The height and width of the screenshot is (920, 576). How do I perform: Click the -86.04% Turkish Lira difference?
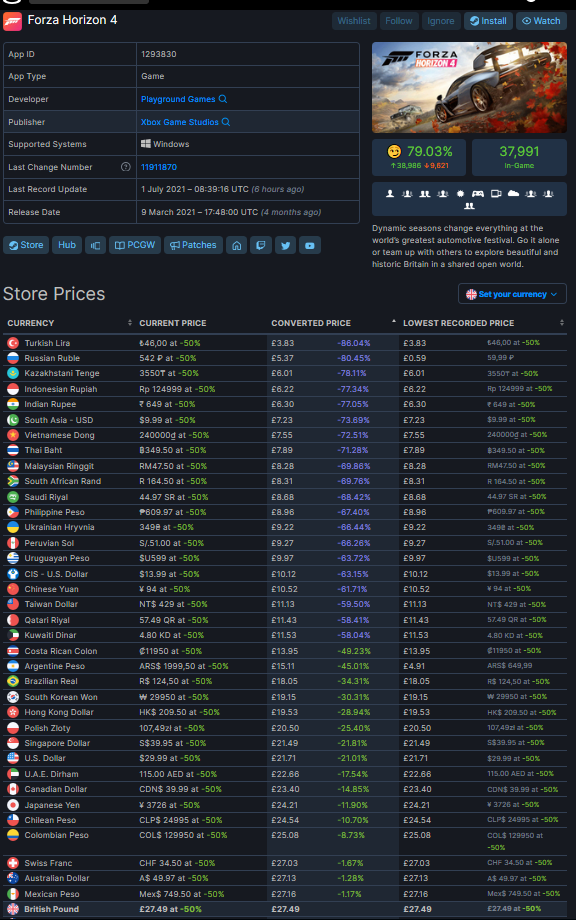(x=354, y=343)
